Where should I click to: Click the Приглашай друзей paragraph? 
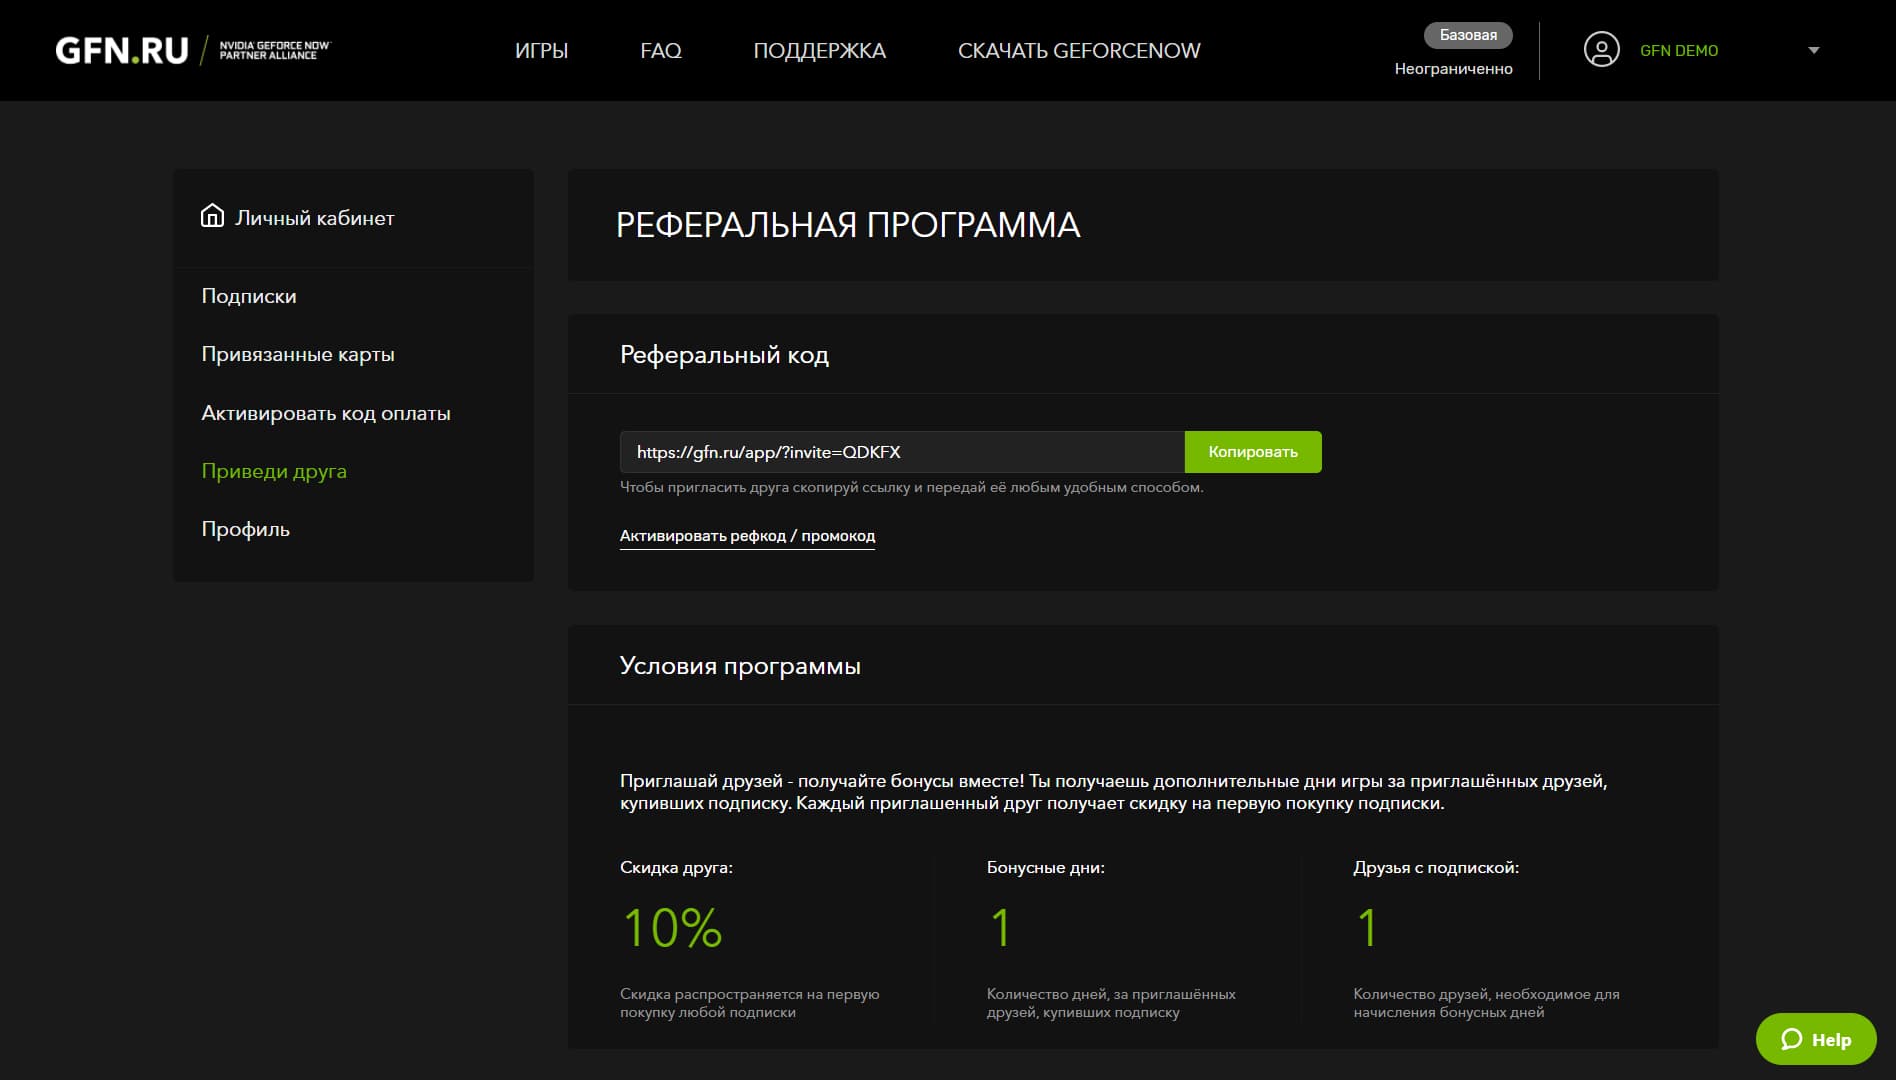tap(1113, 792)
